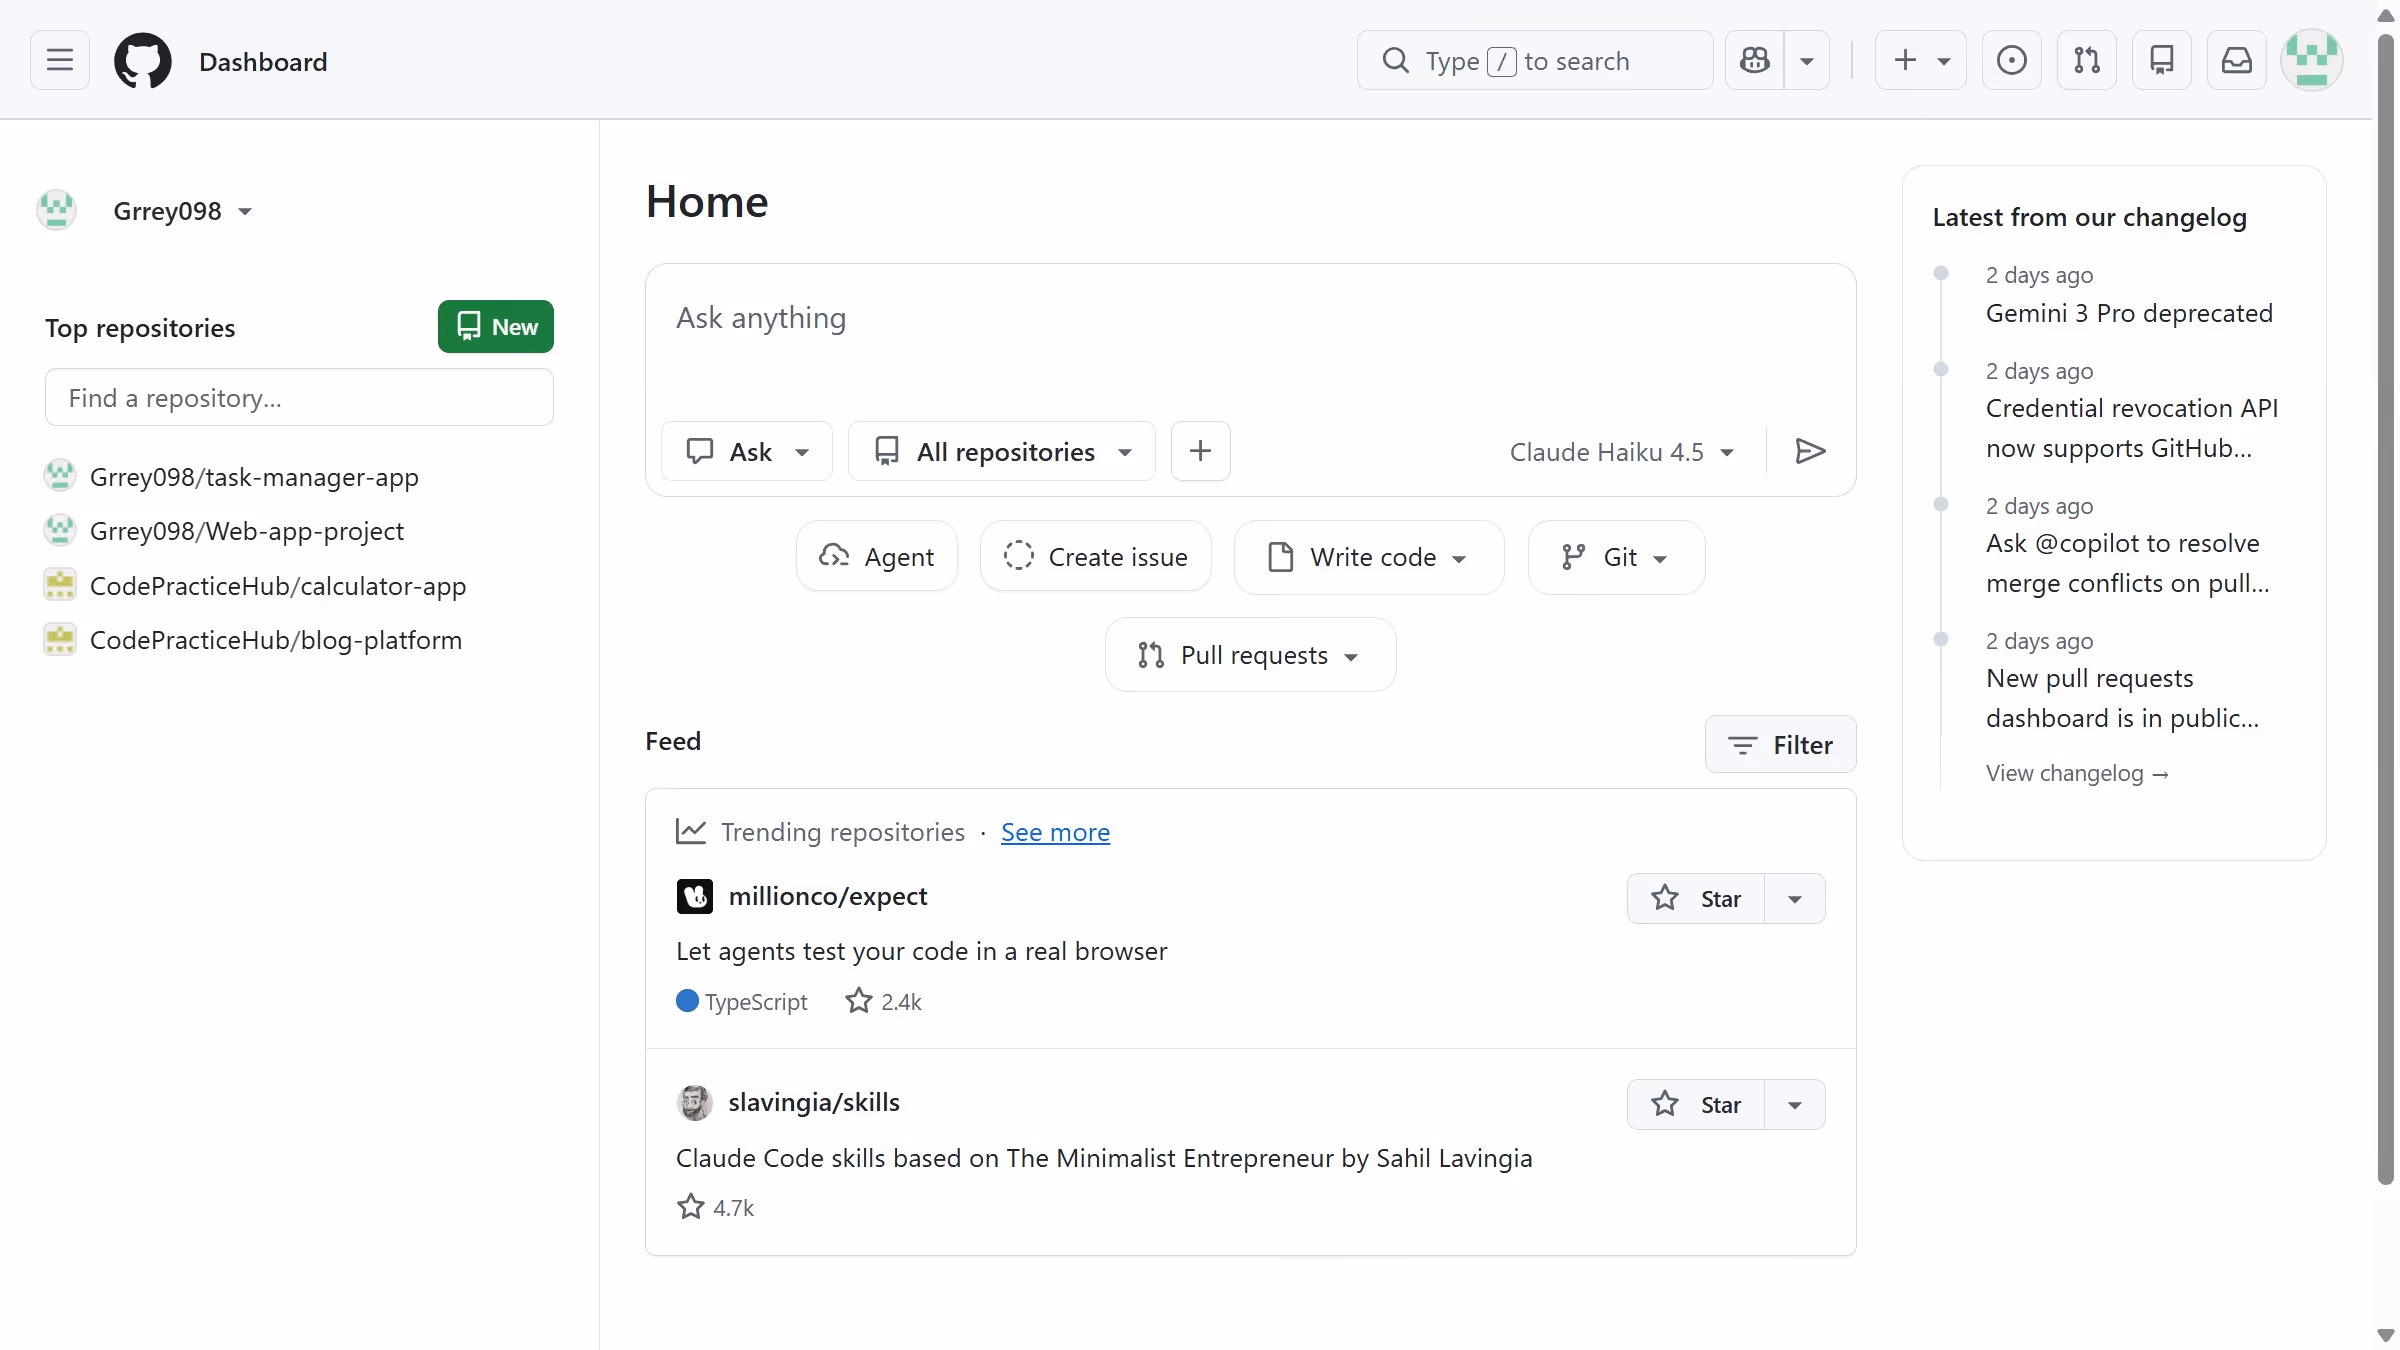Open the hamburger navigation menu
This screenshot has height=1350, width=2400.
coord(60,61)
